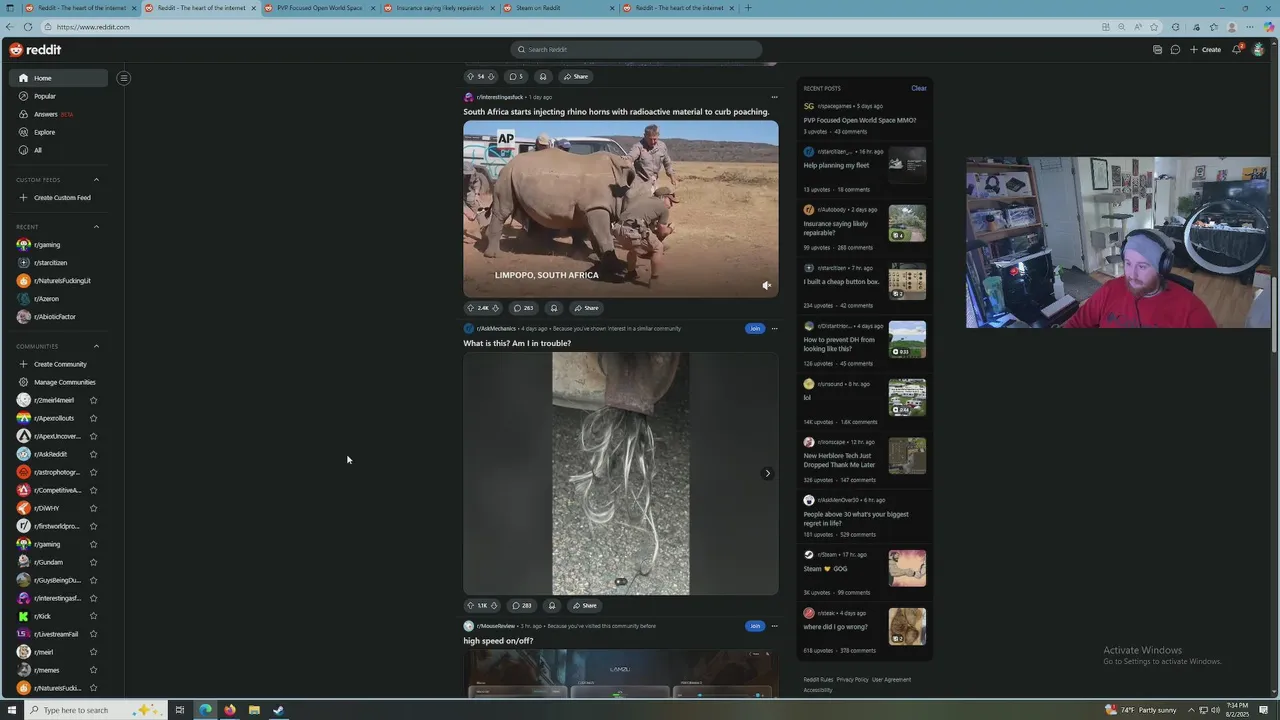Open more options for the AskMechanics post

[774, 328]
